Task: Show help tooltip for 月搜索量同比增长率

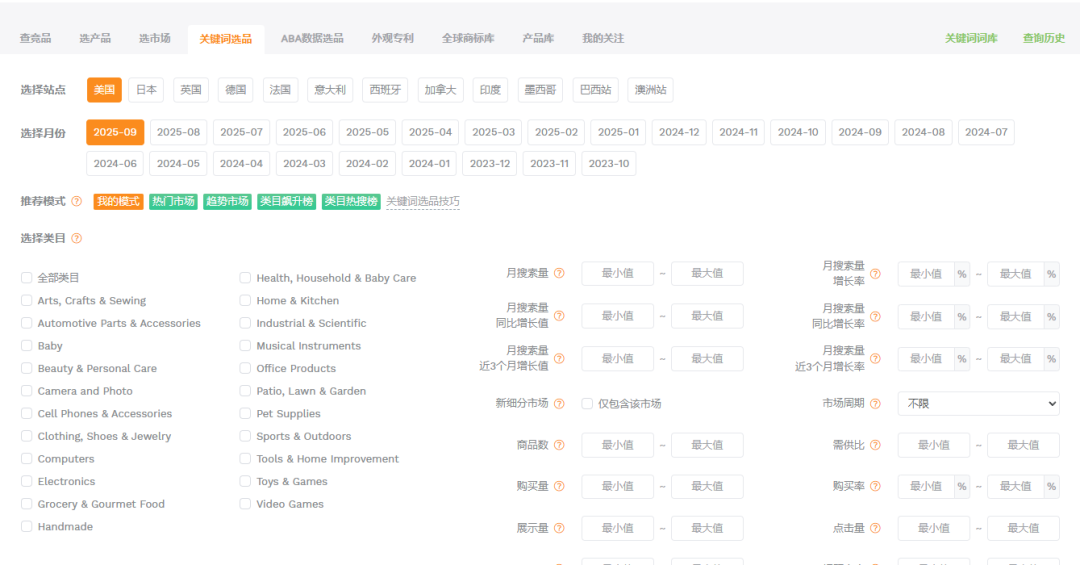Action: pos(875,316)
